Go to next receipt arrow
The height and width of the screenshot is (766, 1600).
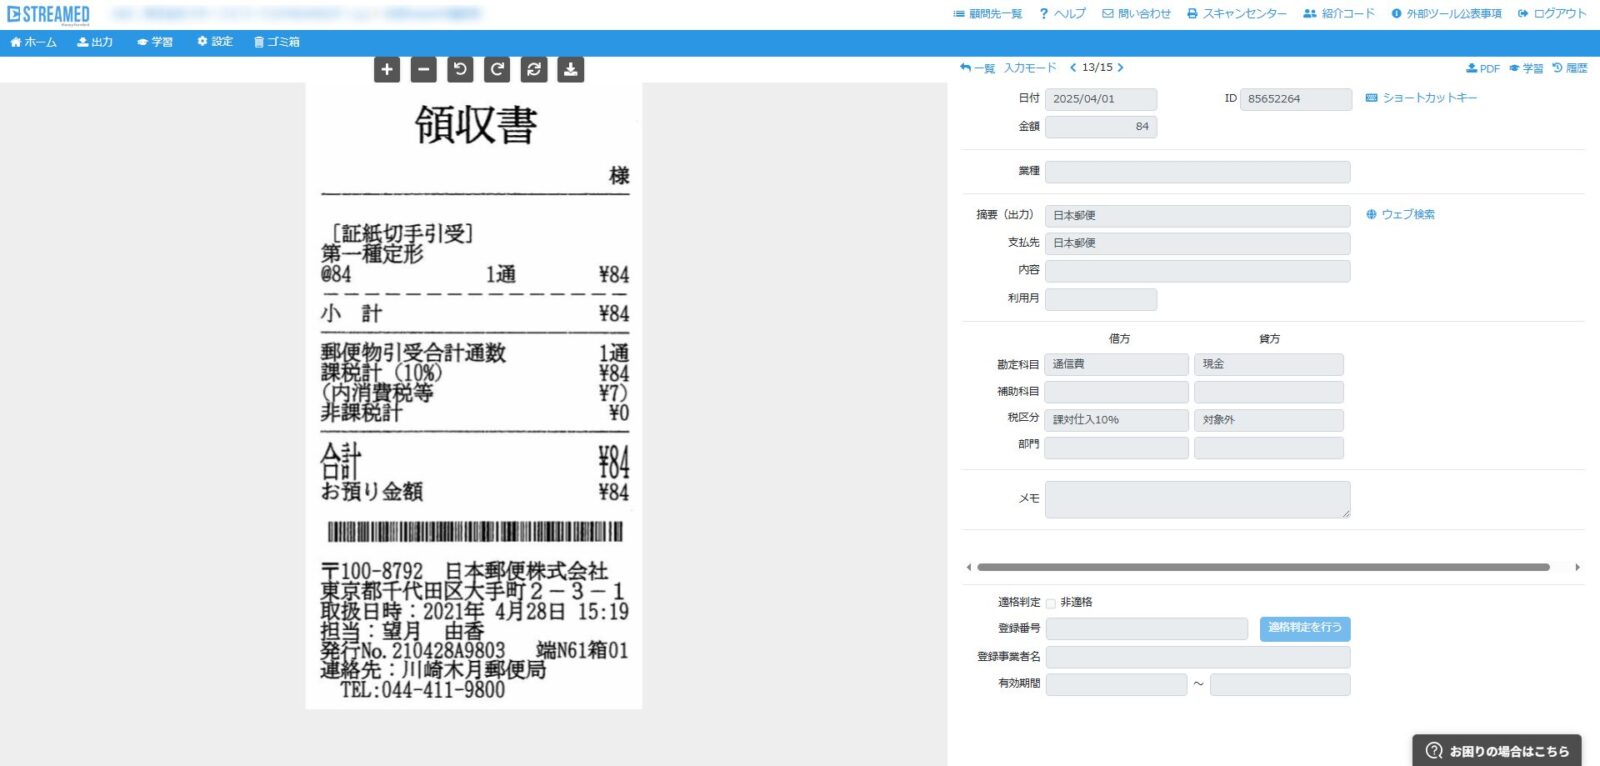click(1120, 68)
